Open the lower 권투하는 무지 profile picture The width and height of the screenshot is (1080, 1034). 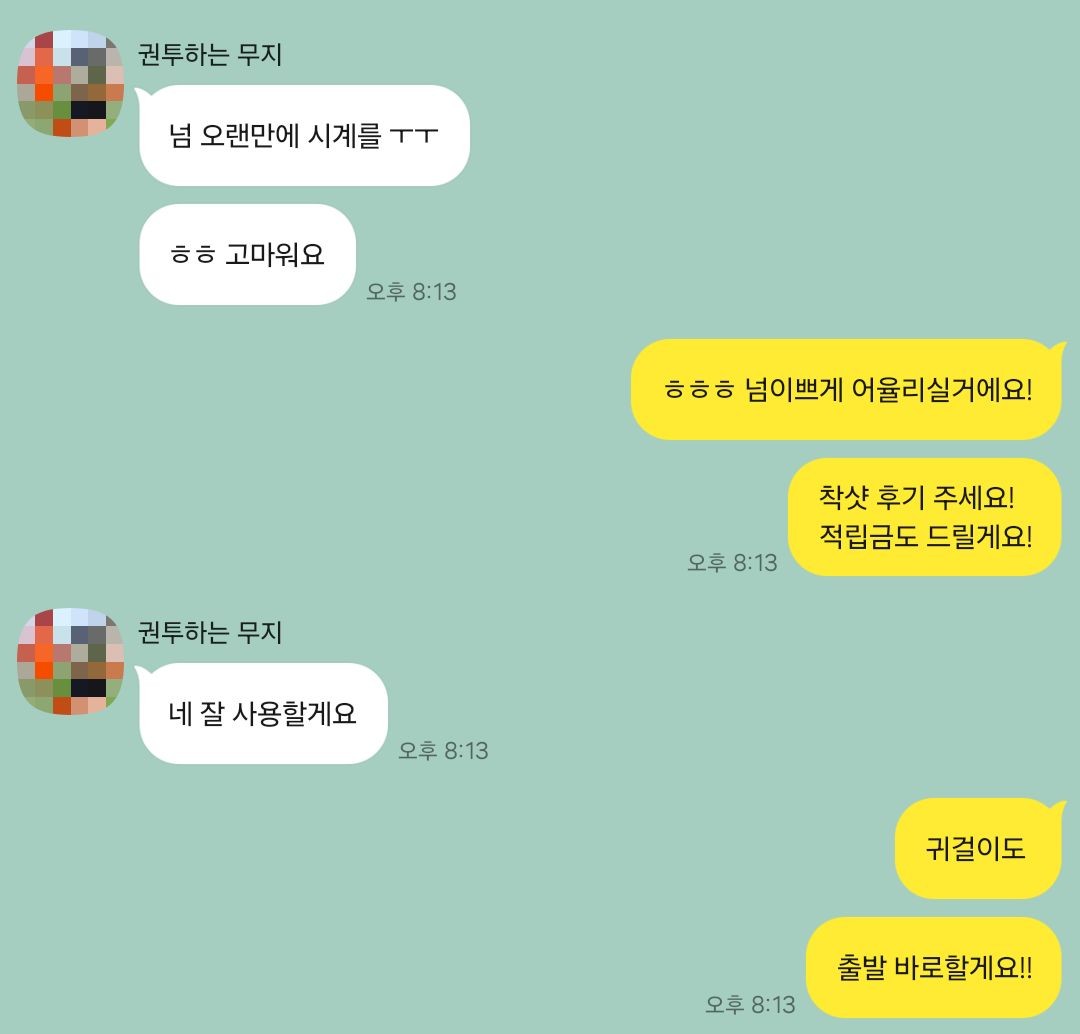pos(70,661)
